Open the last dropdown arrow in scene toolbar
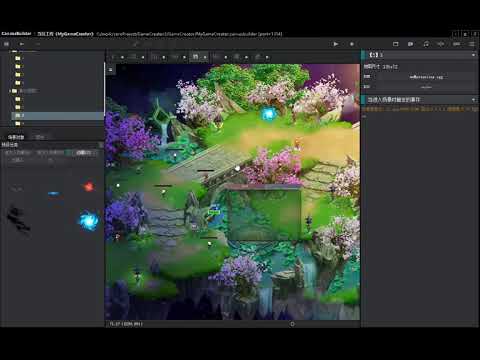 (x=267, y=57)
